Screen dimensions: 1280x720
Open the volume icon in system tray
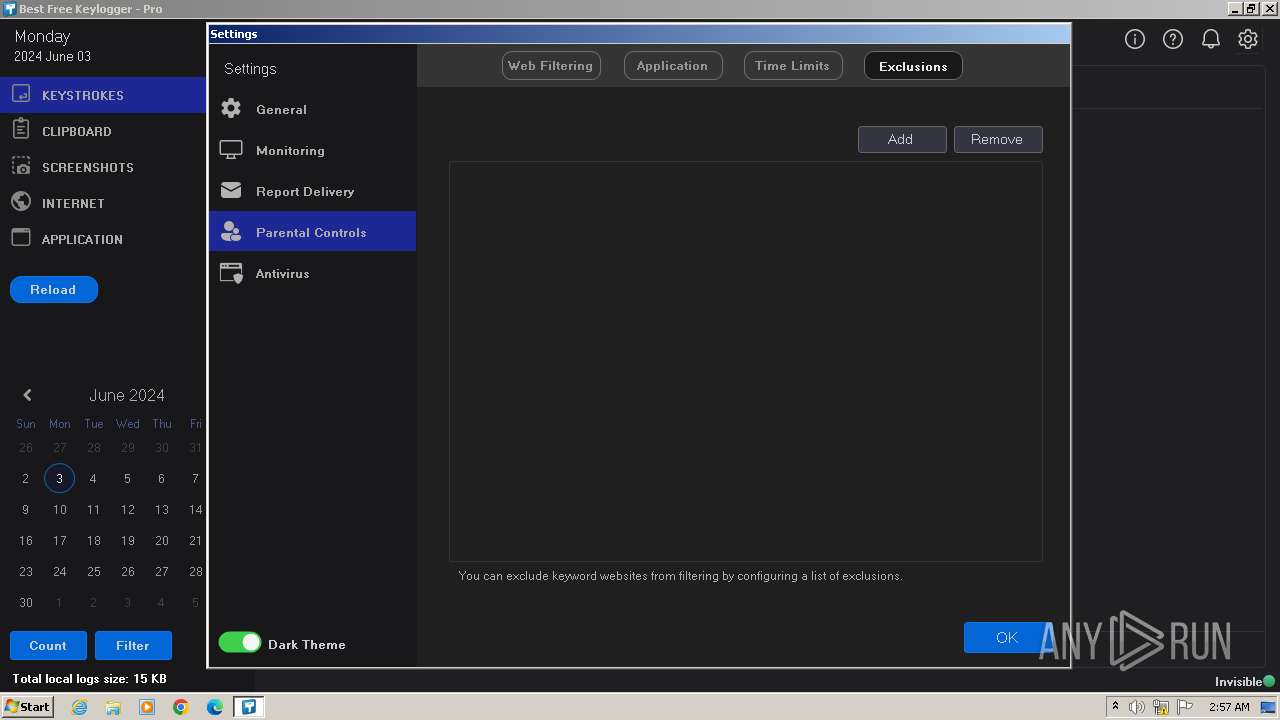(x=1137, y=707)
